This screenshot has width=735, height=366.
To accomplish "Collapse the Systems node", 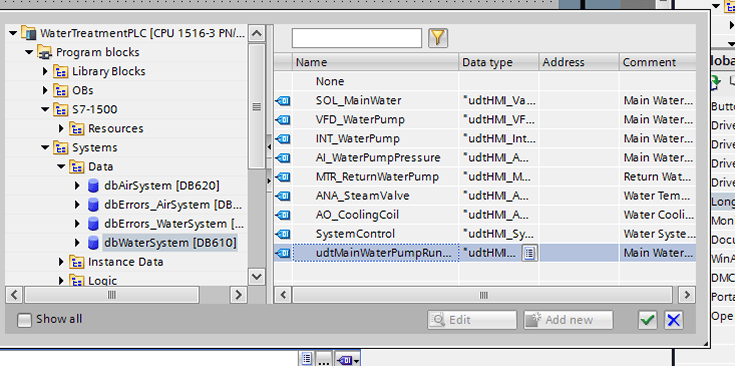I will click(45, 148).
